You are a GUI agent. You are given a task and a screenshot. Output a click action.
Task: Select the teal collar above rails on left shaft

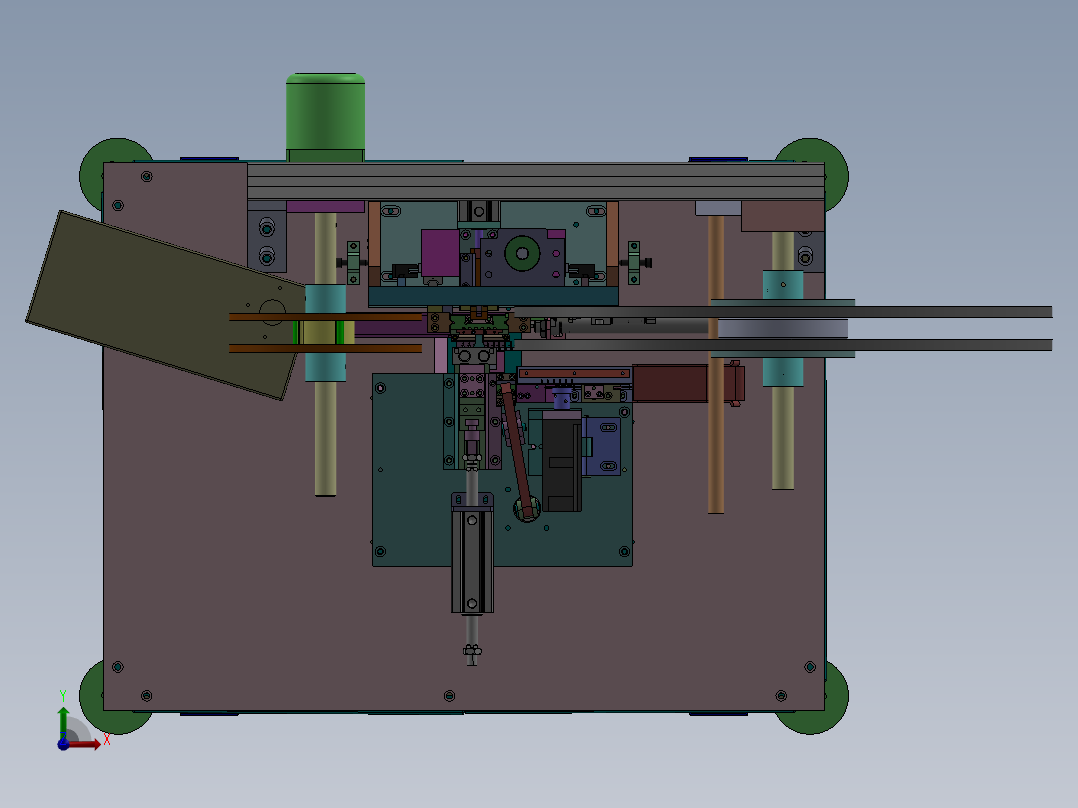325,299
